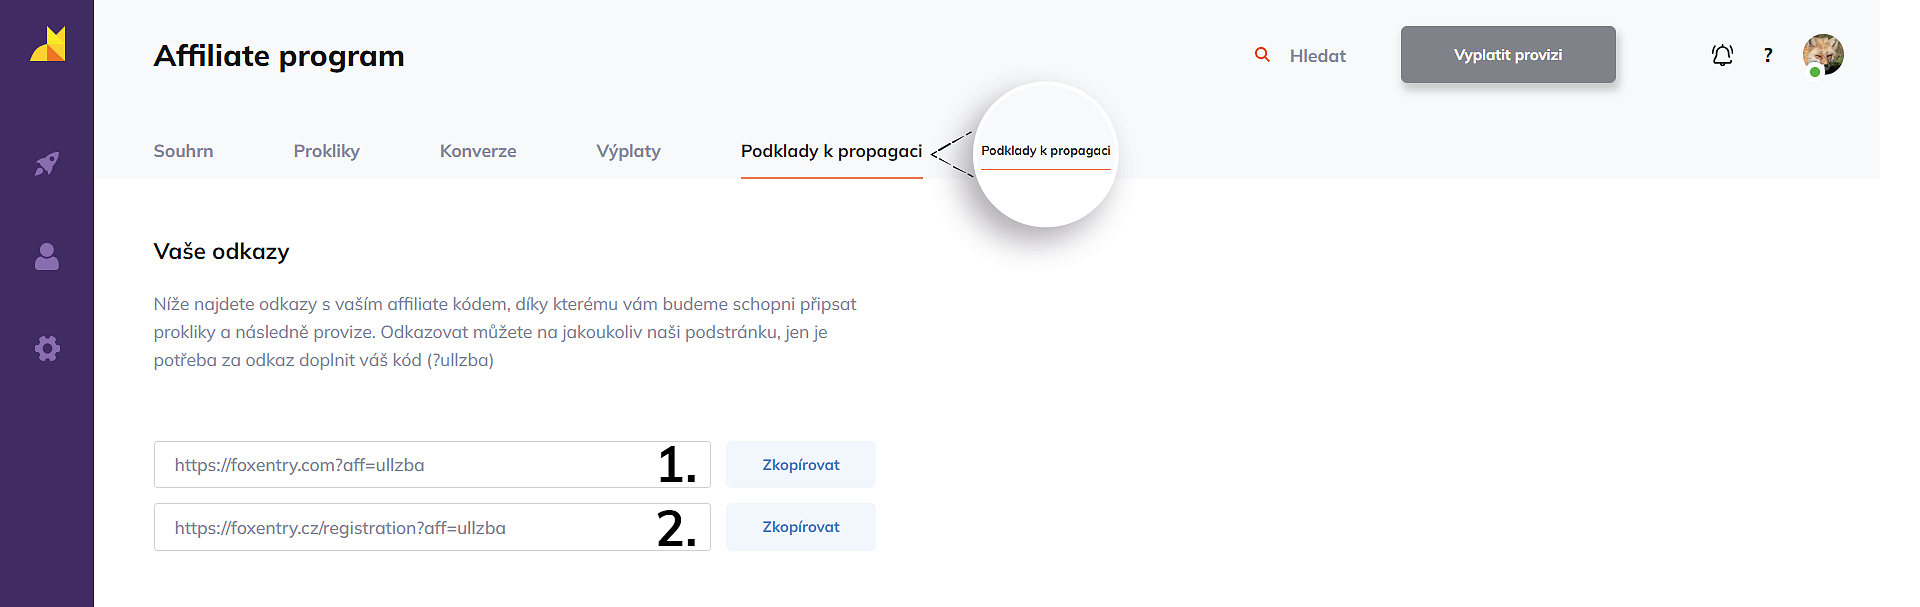
Task: Switch to the Prokliky tab
Action: click(326, 151)
